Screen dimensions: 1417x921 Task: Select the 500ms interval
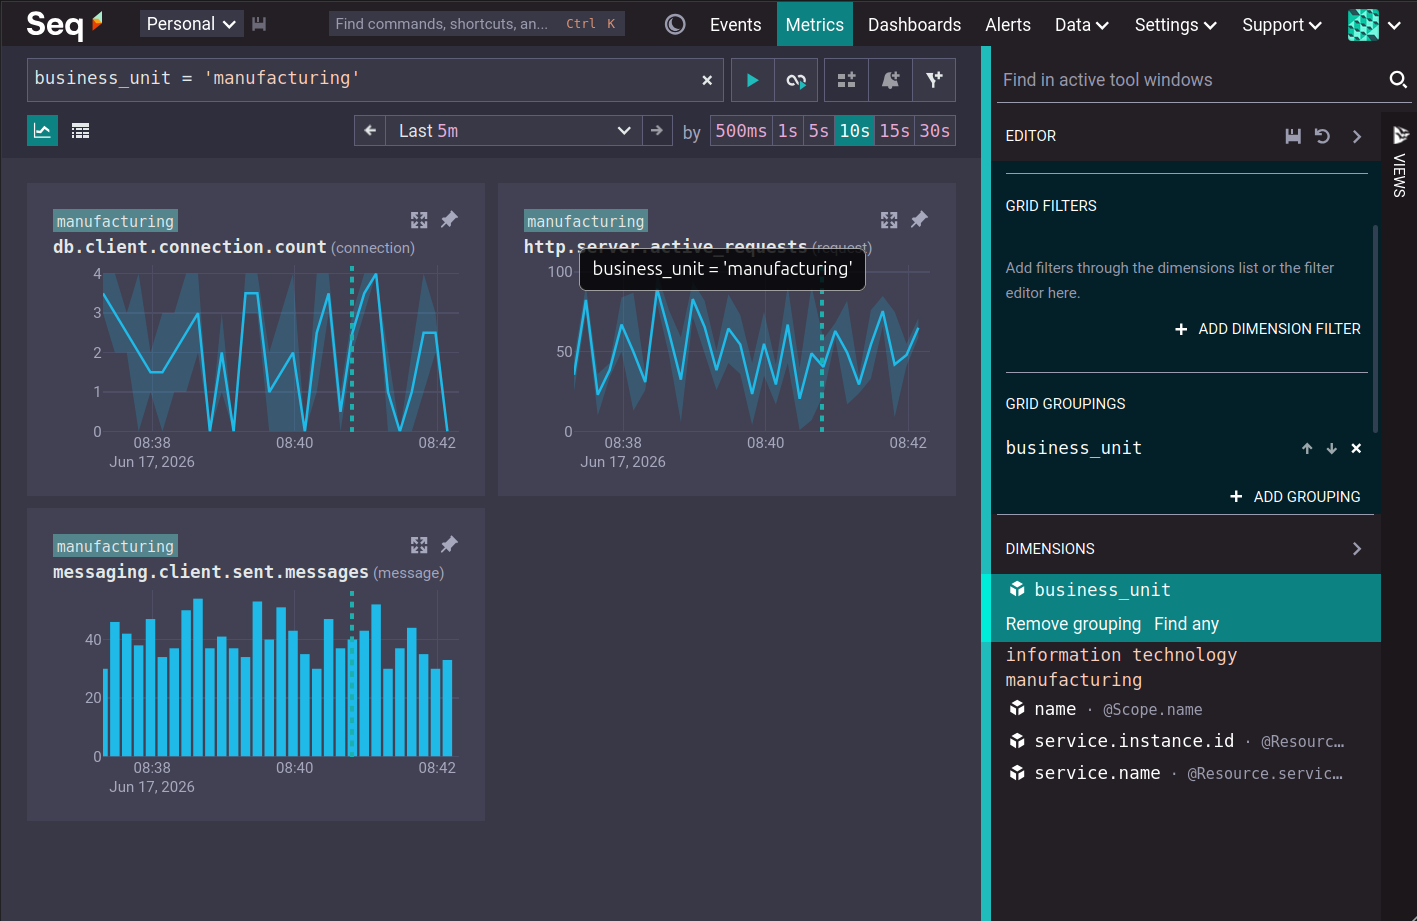[741, 131]
